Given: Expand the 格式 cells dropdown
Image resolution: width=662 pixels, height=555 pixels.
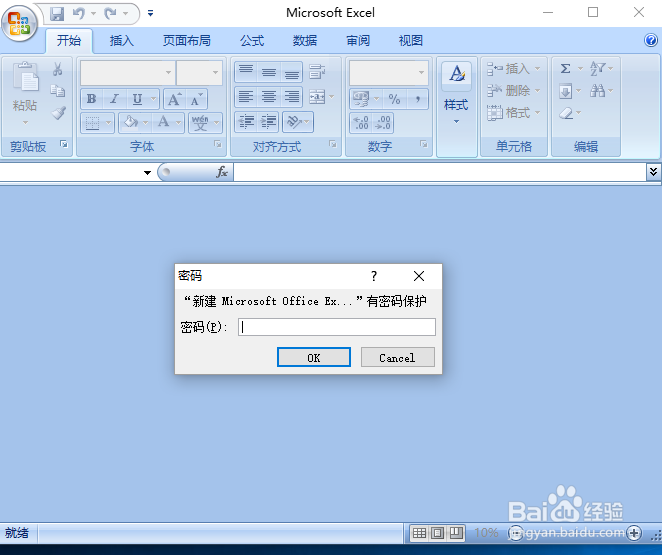Looking at the screenshot, I should click(537, 113).
